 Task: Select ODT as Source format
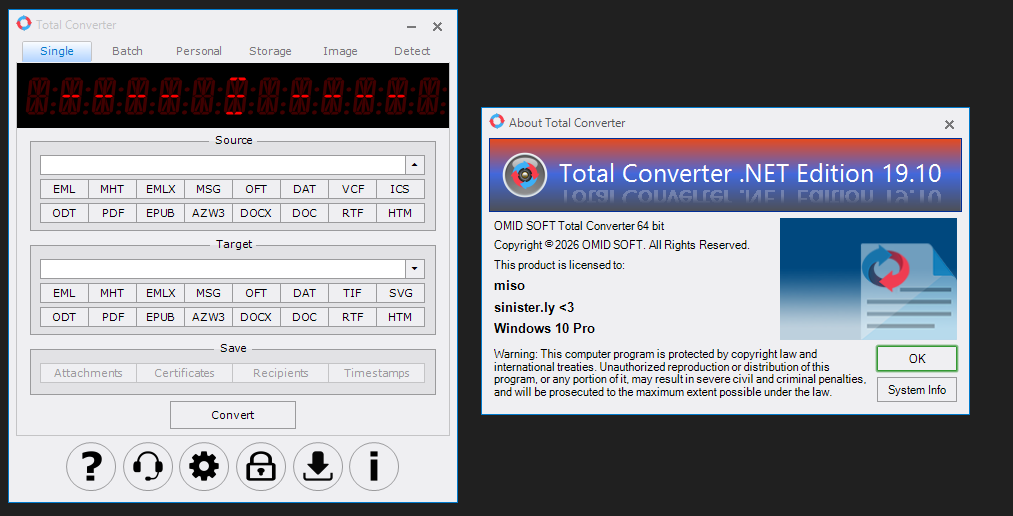[64, 213]
